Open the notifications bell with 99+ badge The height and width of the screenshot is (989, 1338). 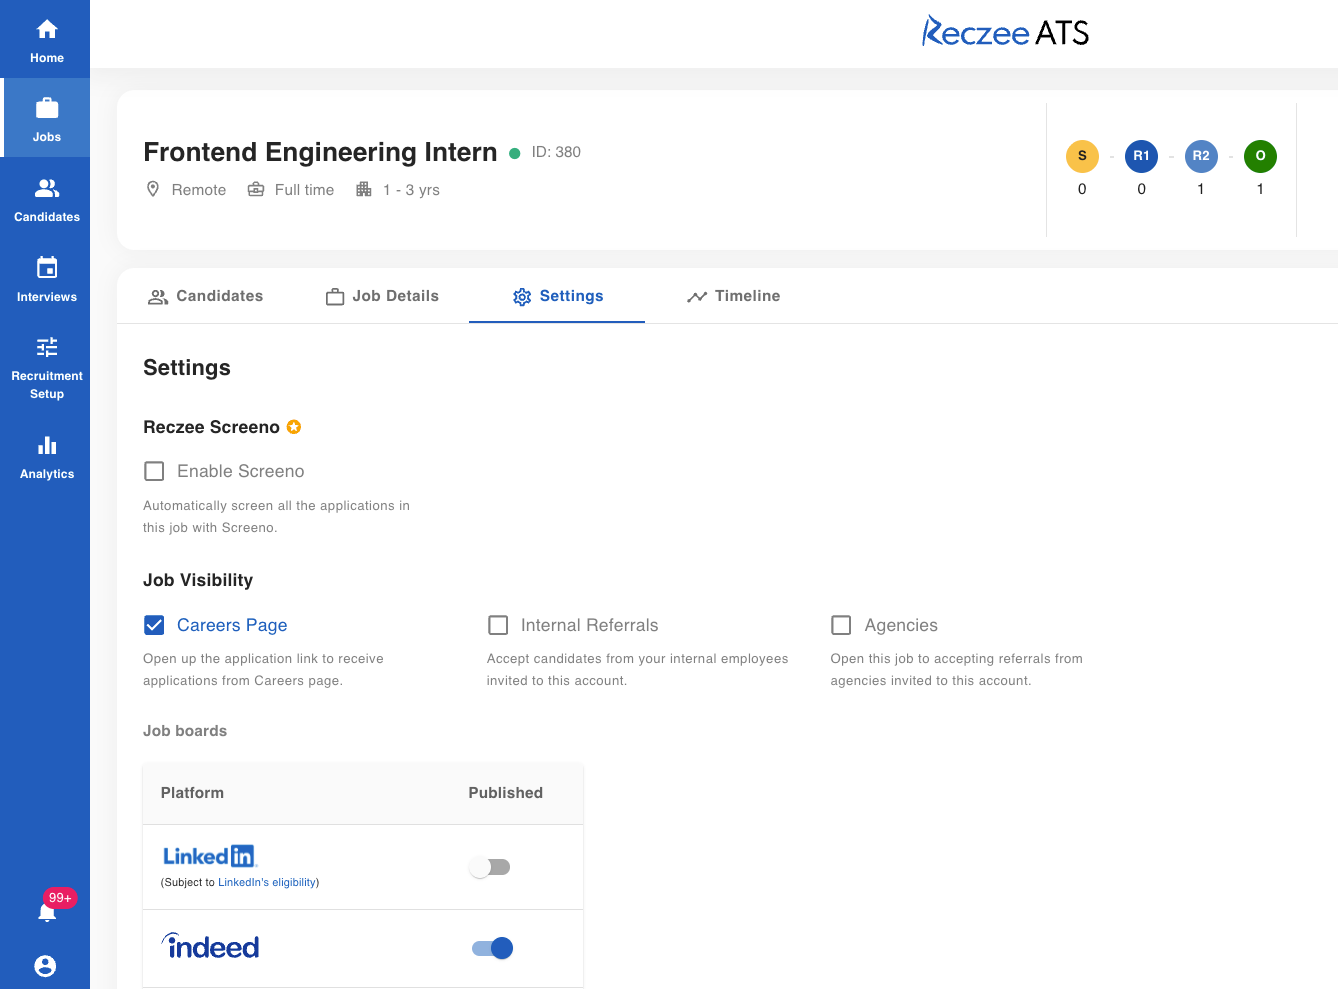[47, 911]
